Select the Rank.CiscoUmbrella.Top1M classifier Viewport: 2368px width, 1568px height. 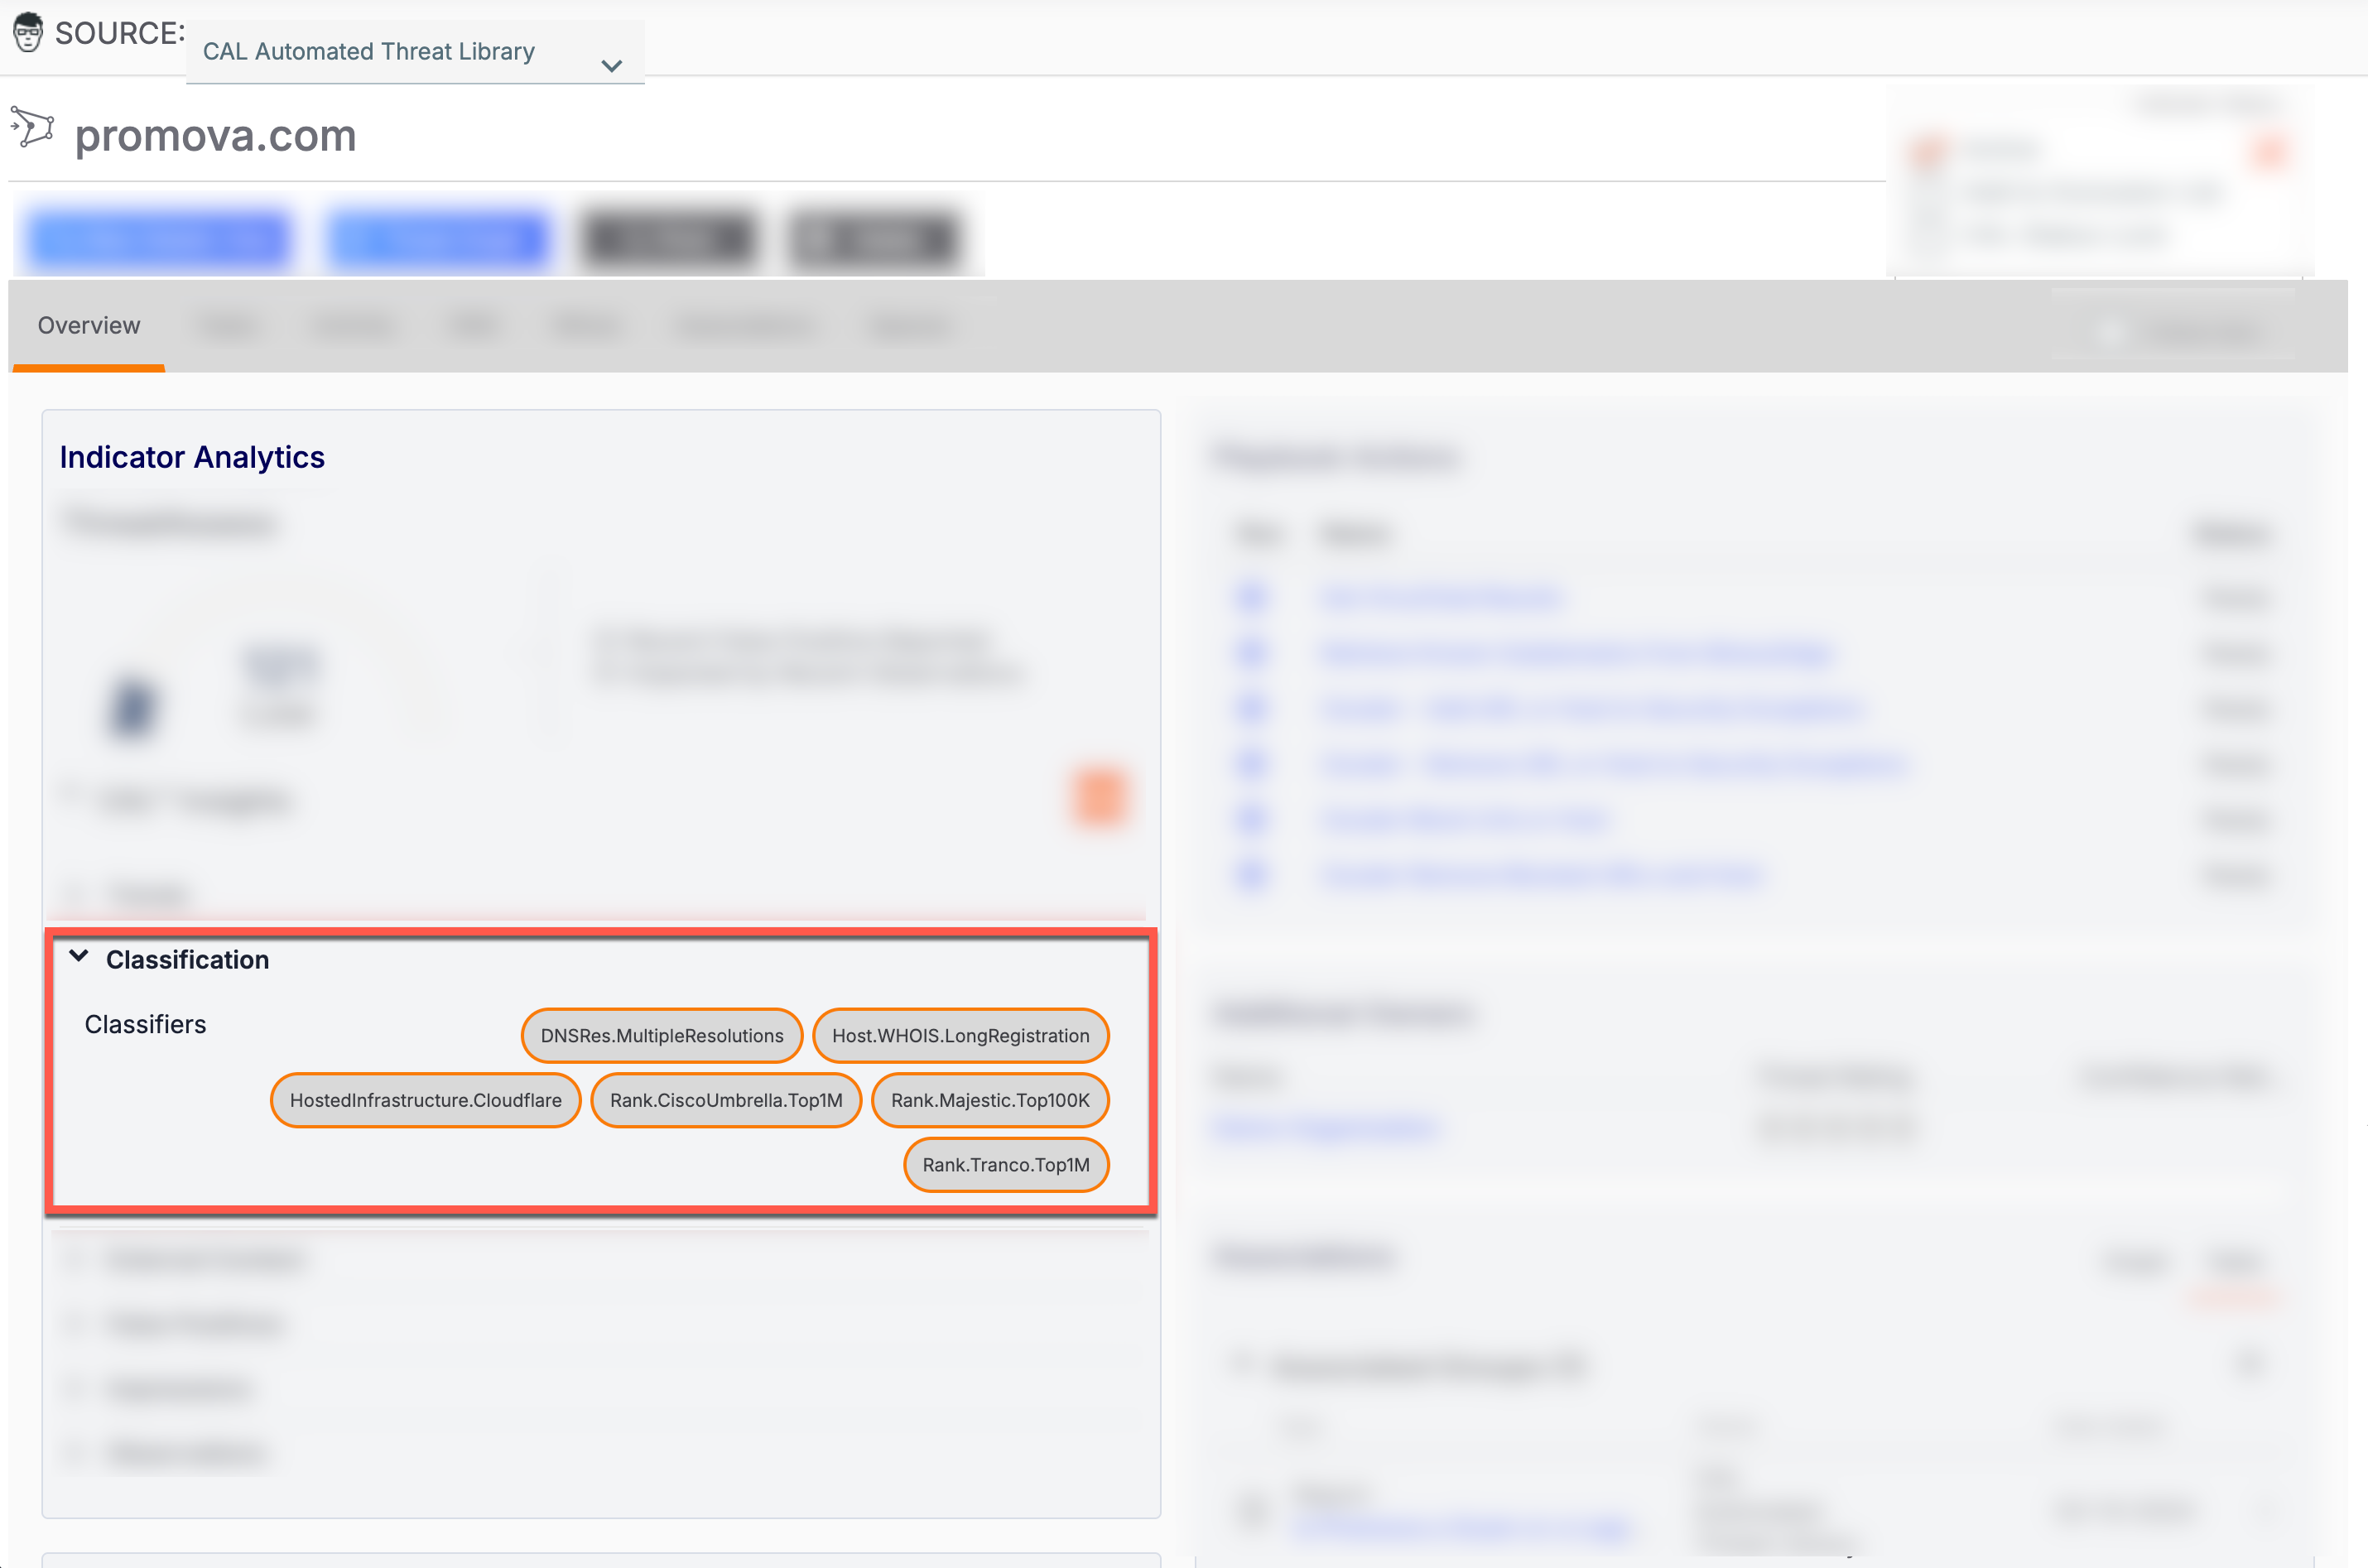tap(726, 1100)
